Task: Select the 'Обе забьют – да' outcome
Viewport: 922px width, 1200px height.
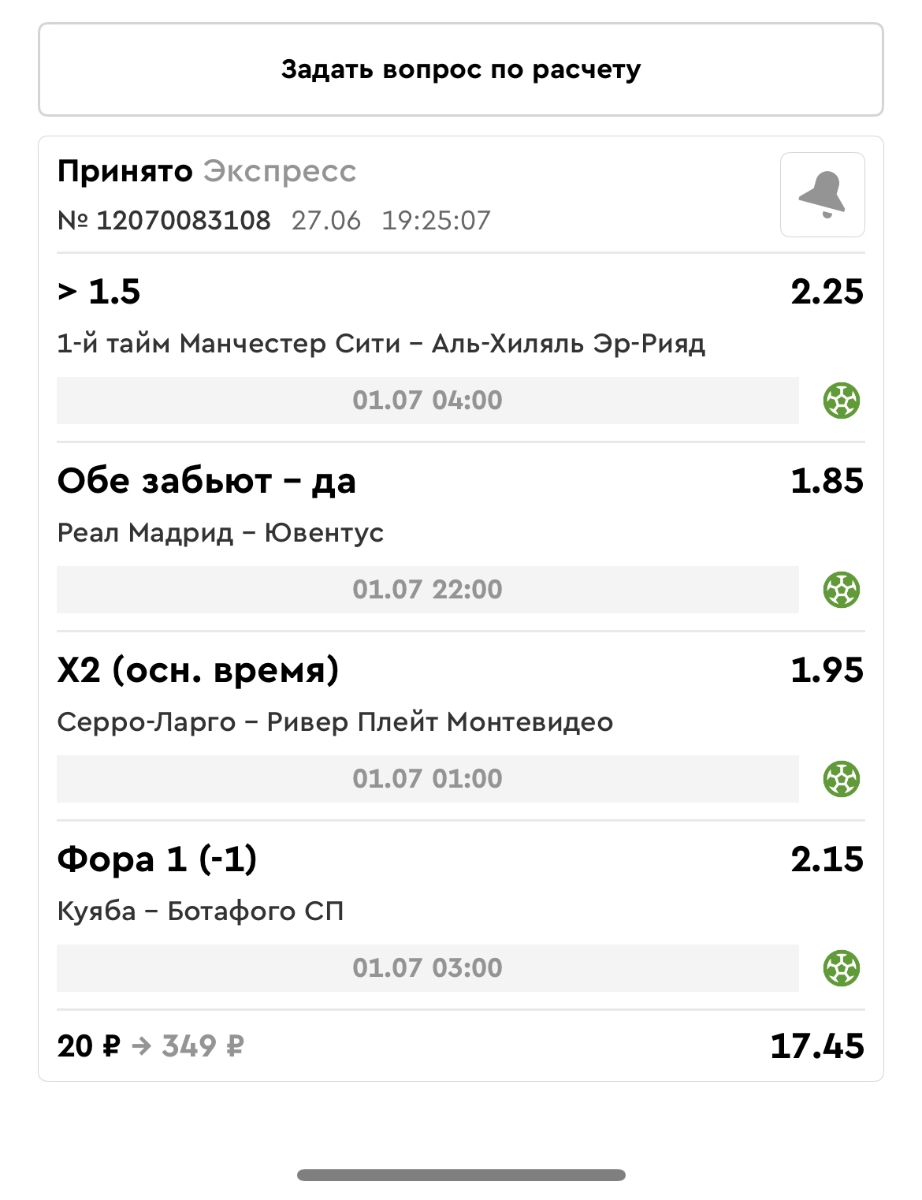Action: point(206,481)
